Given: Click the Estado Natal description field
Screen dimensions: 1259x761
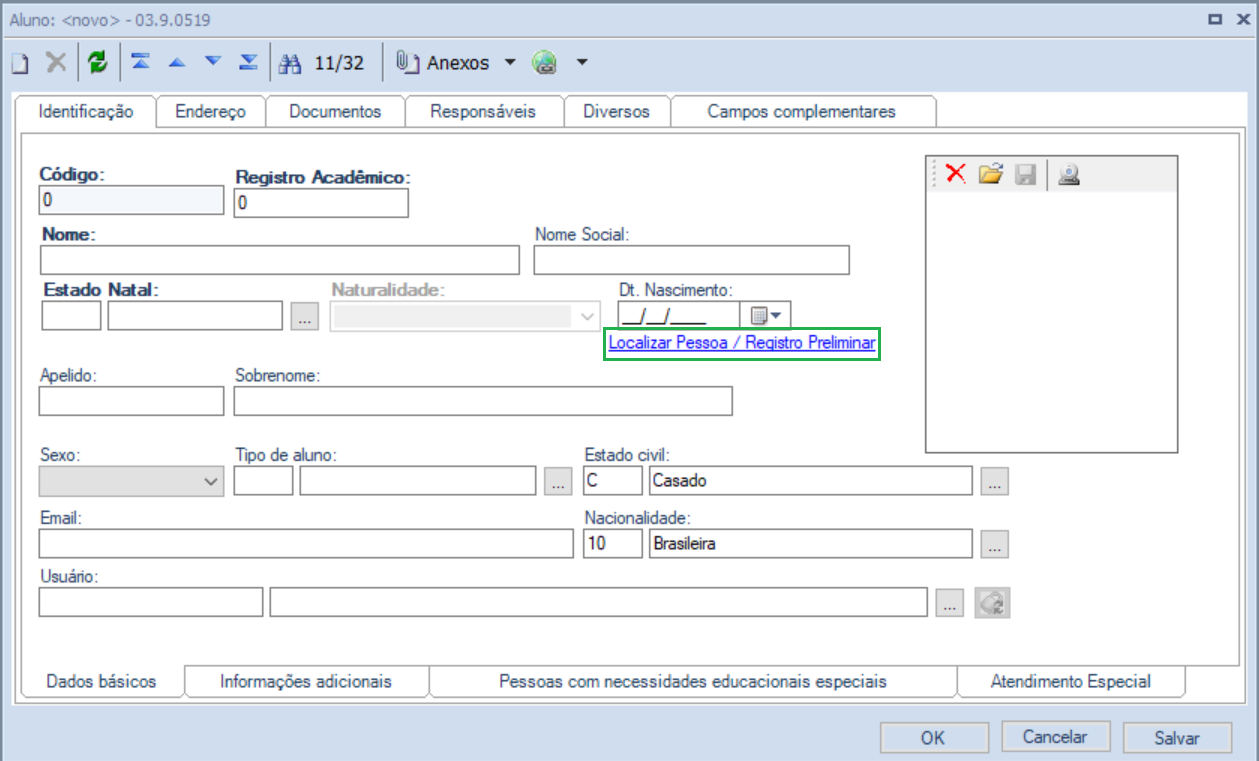Looking at the screenshot, I should pos(196,316).
